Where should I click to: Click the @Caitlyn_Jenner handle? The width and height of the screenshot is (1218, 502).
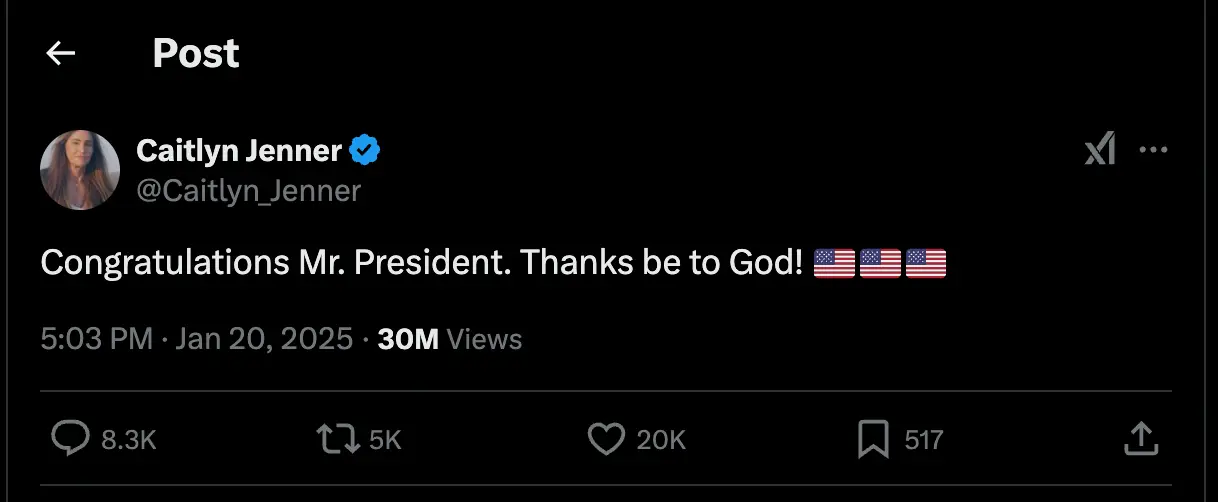248,190
